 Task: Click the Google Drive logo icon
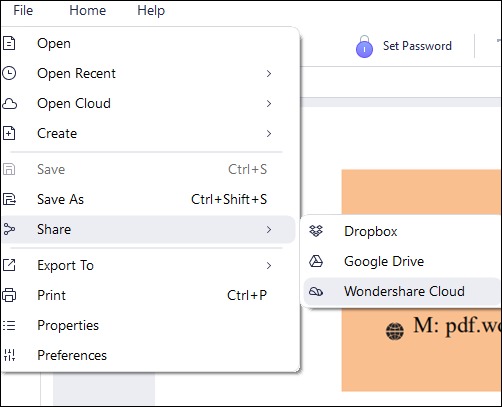coord(316,261)
